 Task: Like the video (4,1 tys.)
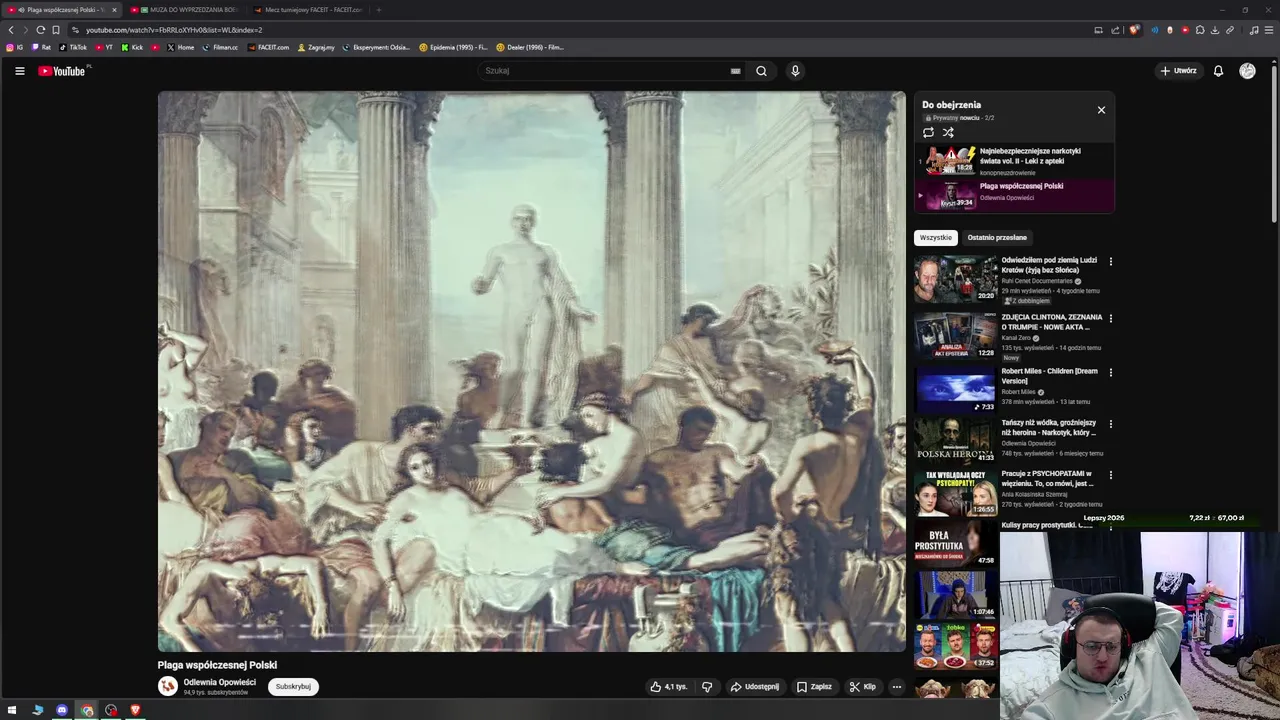669,687
